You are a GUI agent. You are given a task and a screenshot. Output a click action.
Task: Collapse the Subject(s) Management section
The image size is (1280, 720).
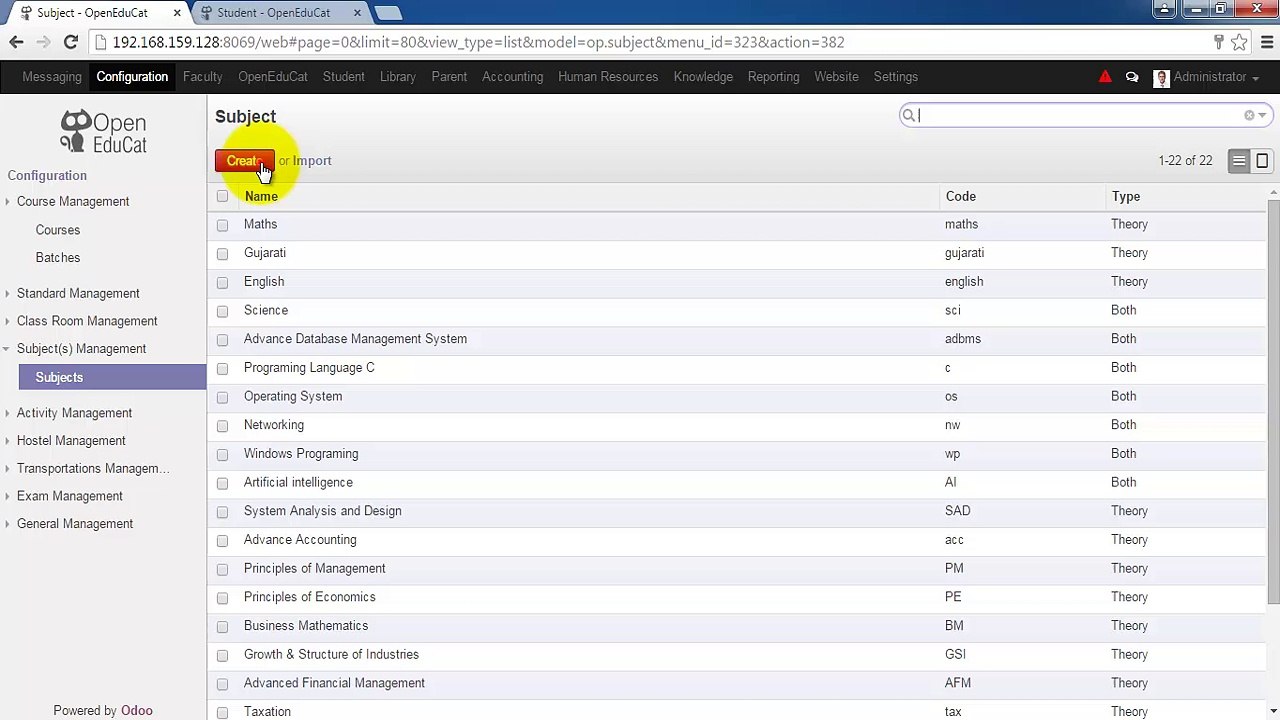(81, 349)
